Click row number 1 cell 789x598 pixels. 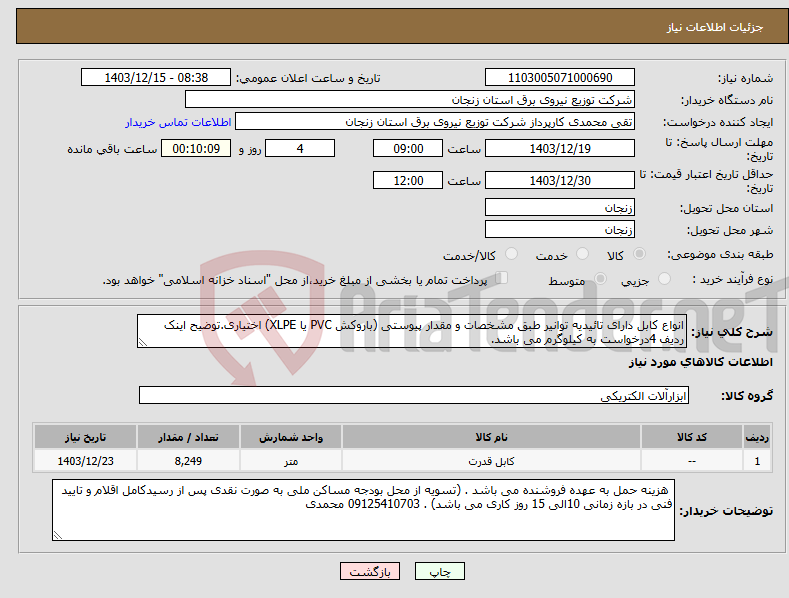pyautogui.click(x=757, y=461)
